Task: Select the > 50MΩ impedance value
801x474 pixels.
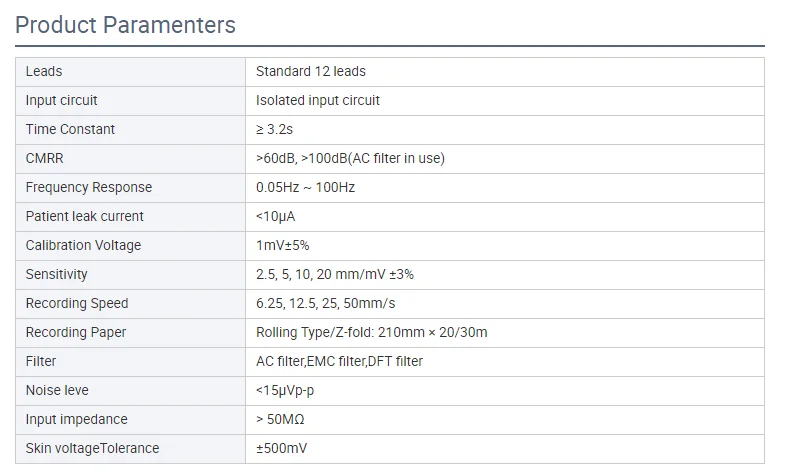Action: [x=283, y=419]
